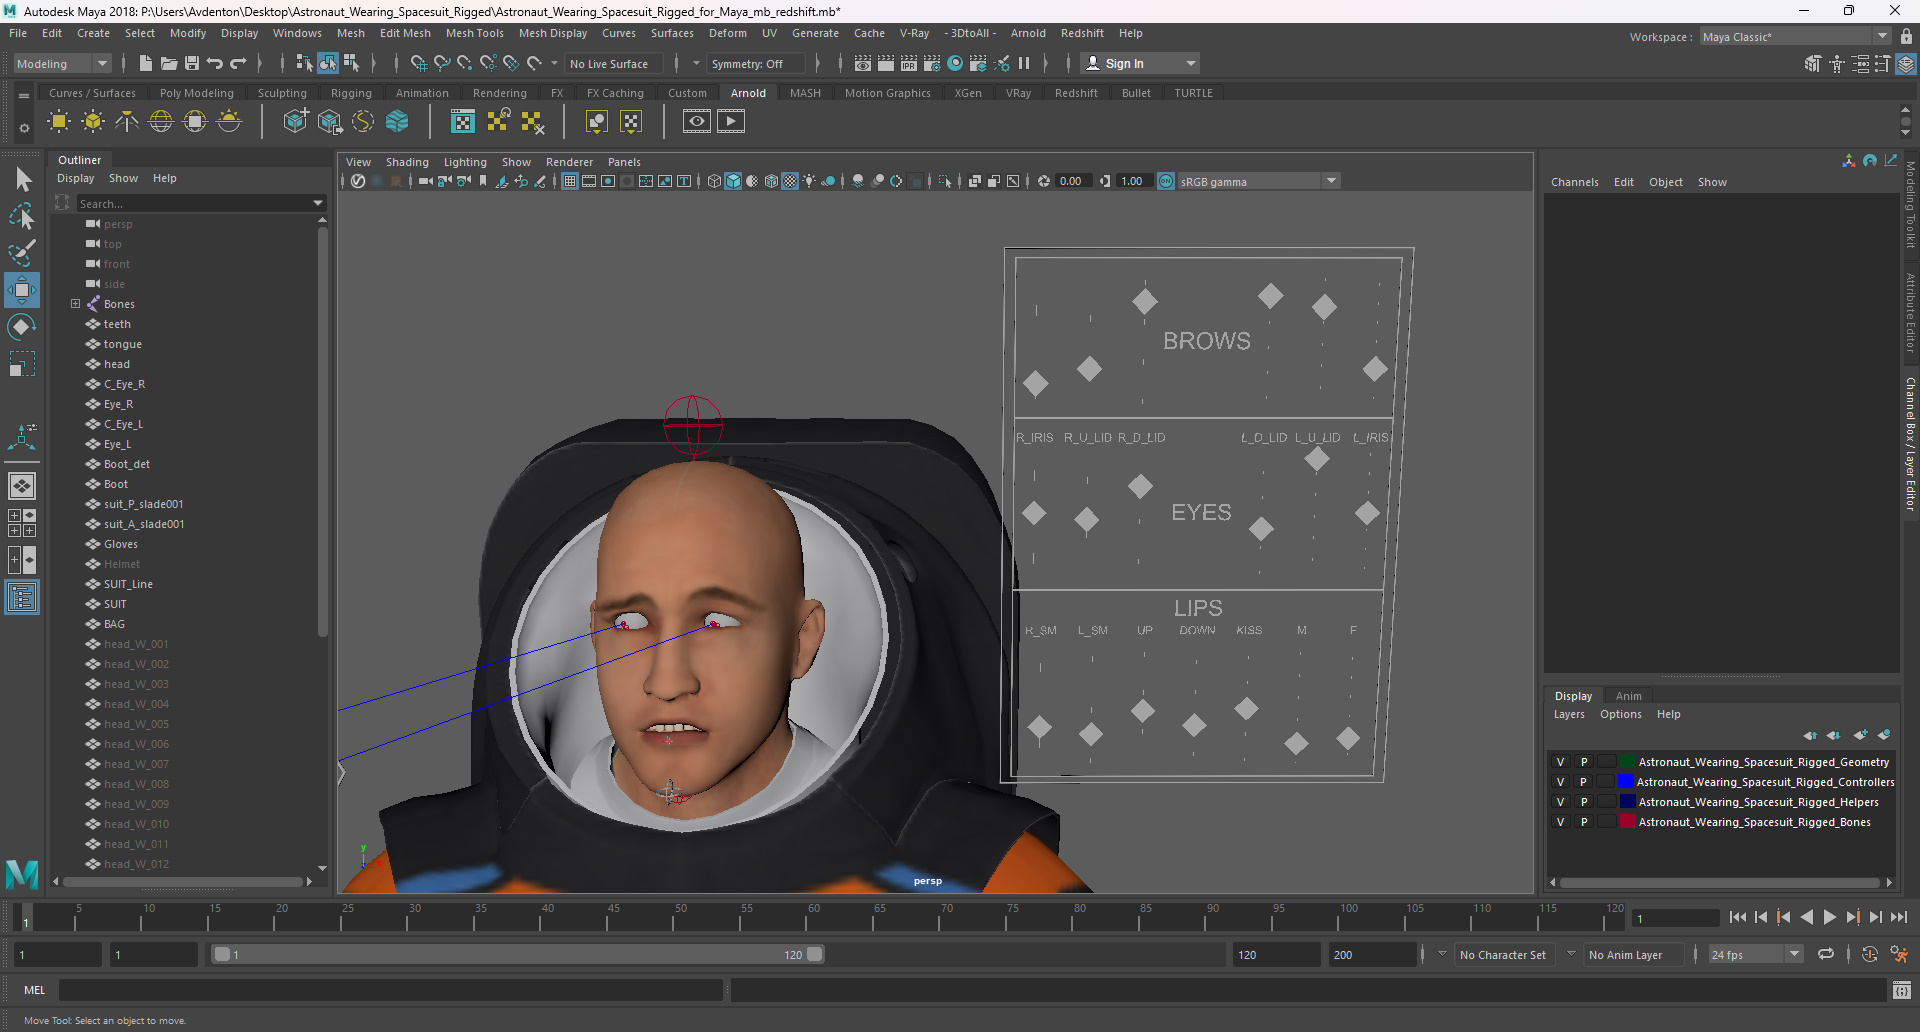Open the Modeling menu set dropdown
1920x1032 pixels.
coord(62,63)
